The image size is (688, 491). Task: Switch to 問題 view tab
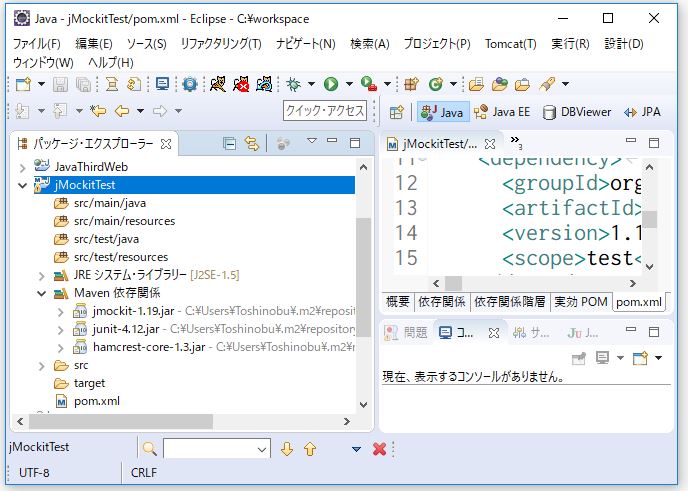[406, 333]
